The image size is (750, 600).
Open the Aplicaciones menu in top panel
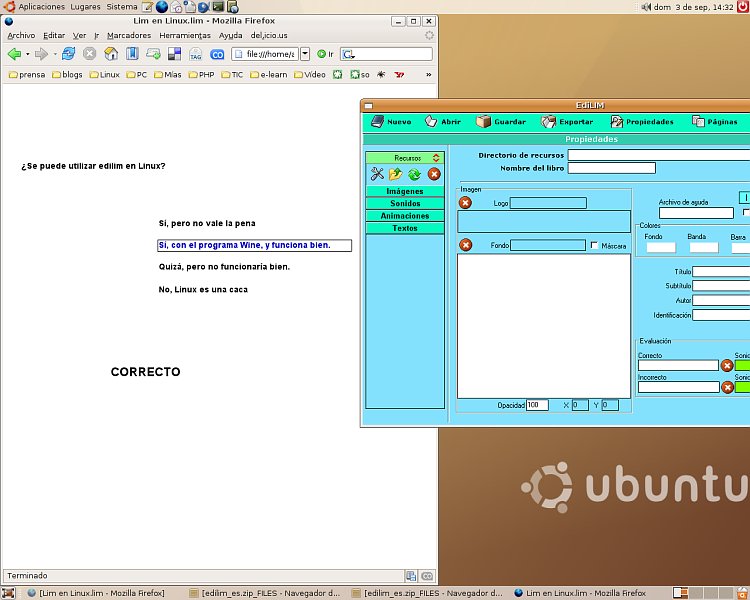tap(42, 7)
